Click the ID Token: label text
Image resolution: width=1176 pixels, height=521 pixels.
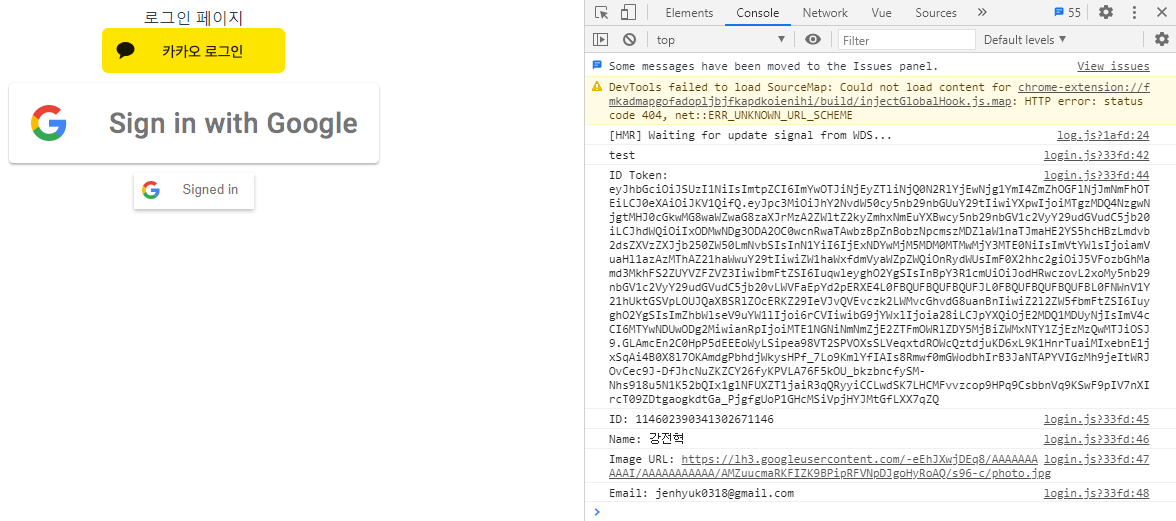[638, 175]
